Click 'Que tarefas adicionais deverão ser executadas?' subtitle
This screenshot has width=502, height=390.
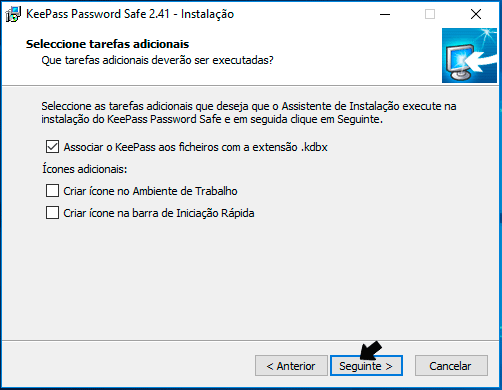(x=157, y=60)
